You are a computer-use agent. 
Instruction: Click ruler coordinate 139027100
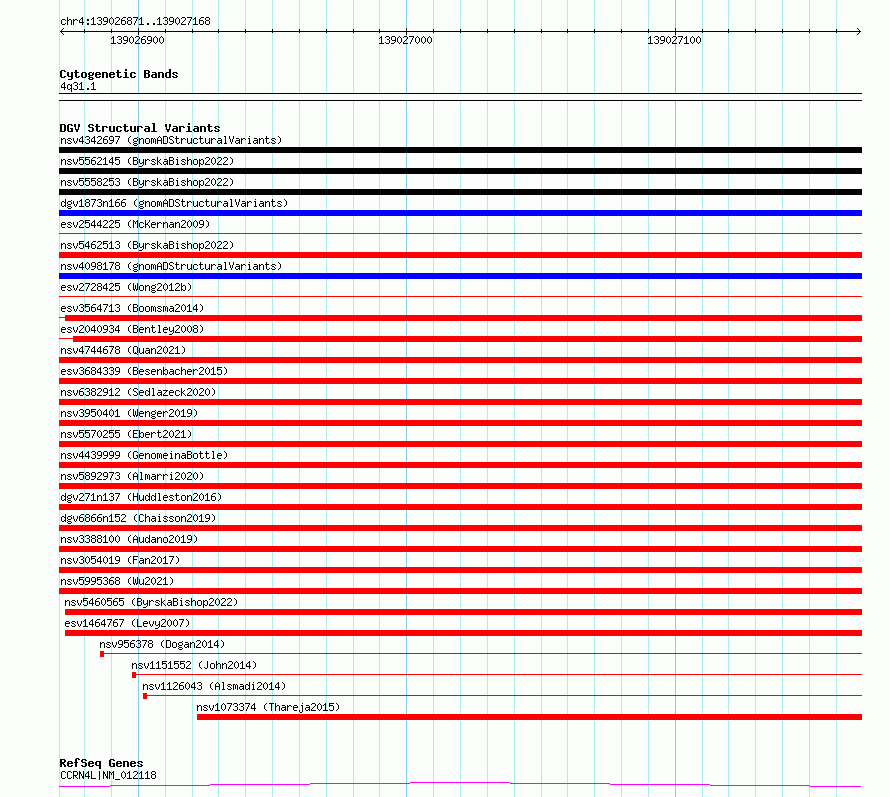click(x=674, y=40)
